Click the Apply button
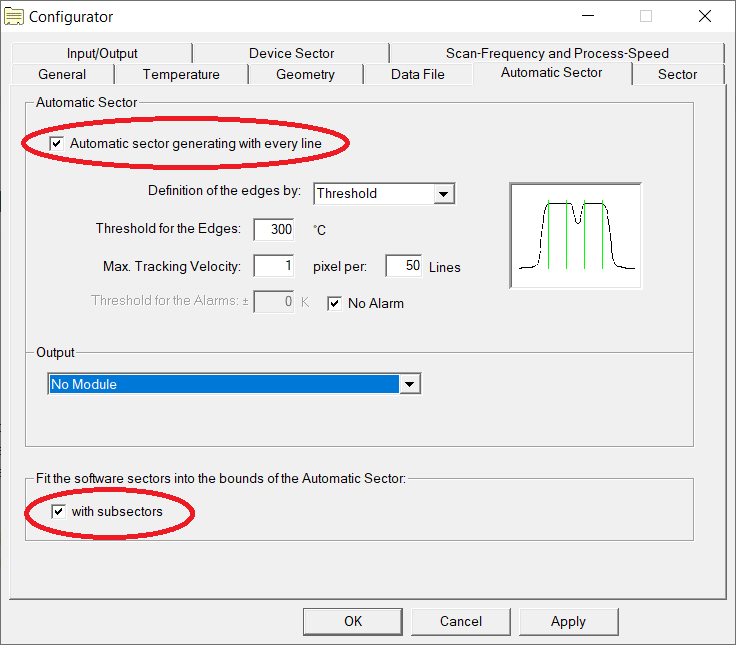This screenshot has height=645, width=736. [x=568, y=622]
